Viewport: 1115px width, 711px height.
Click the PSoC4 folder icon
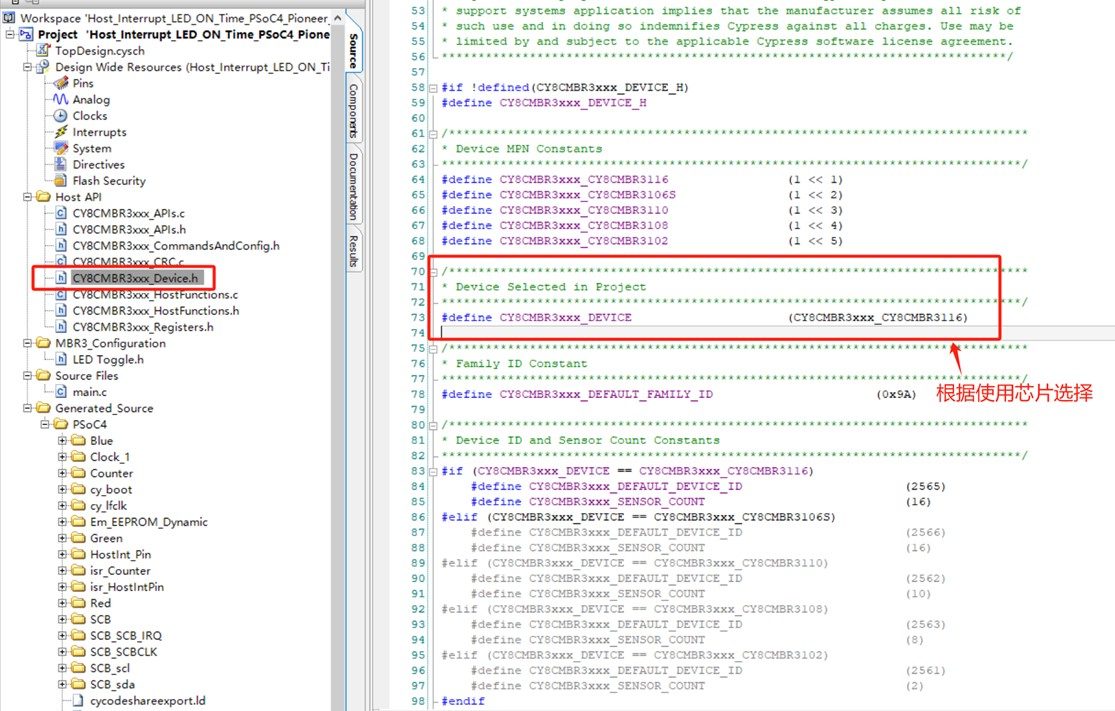[61, 424]
